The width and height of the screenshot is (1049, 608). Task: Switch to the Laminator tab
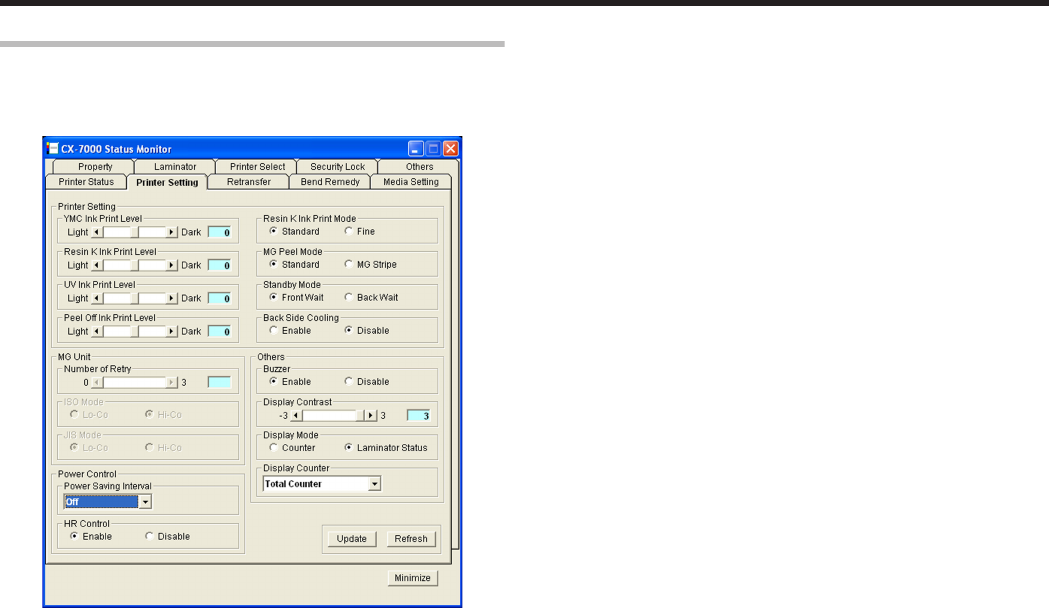tap(175, 167)
